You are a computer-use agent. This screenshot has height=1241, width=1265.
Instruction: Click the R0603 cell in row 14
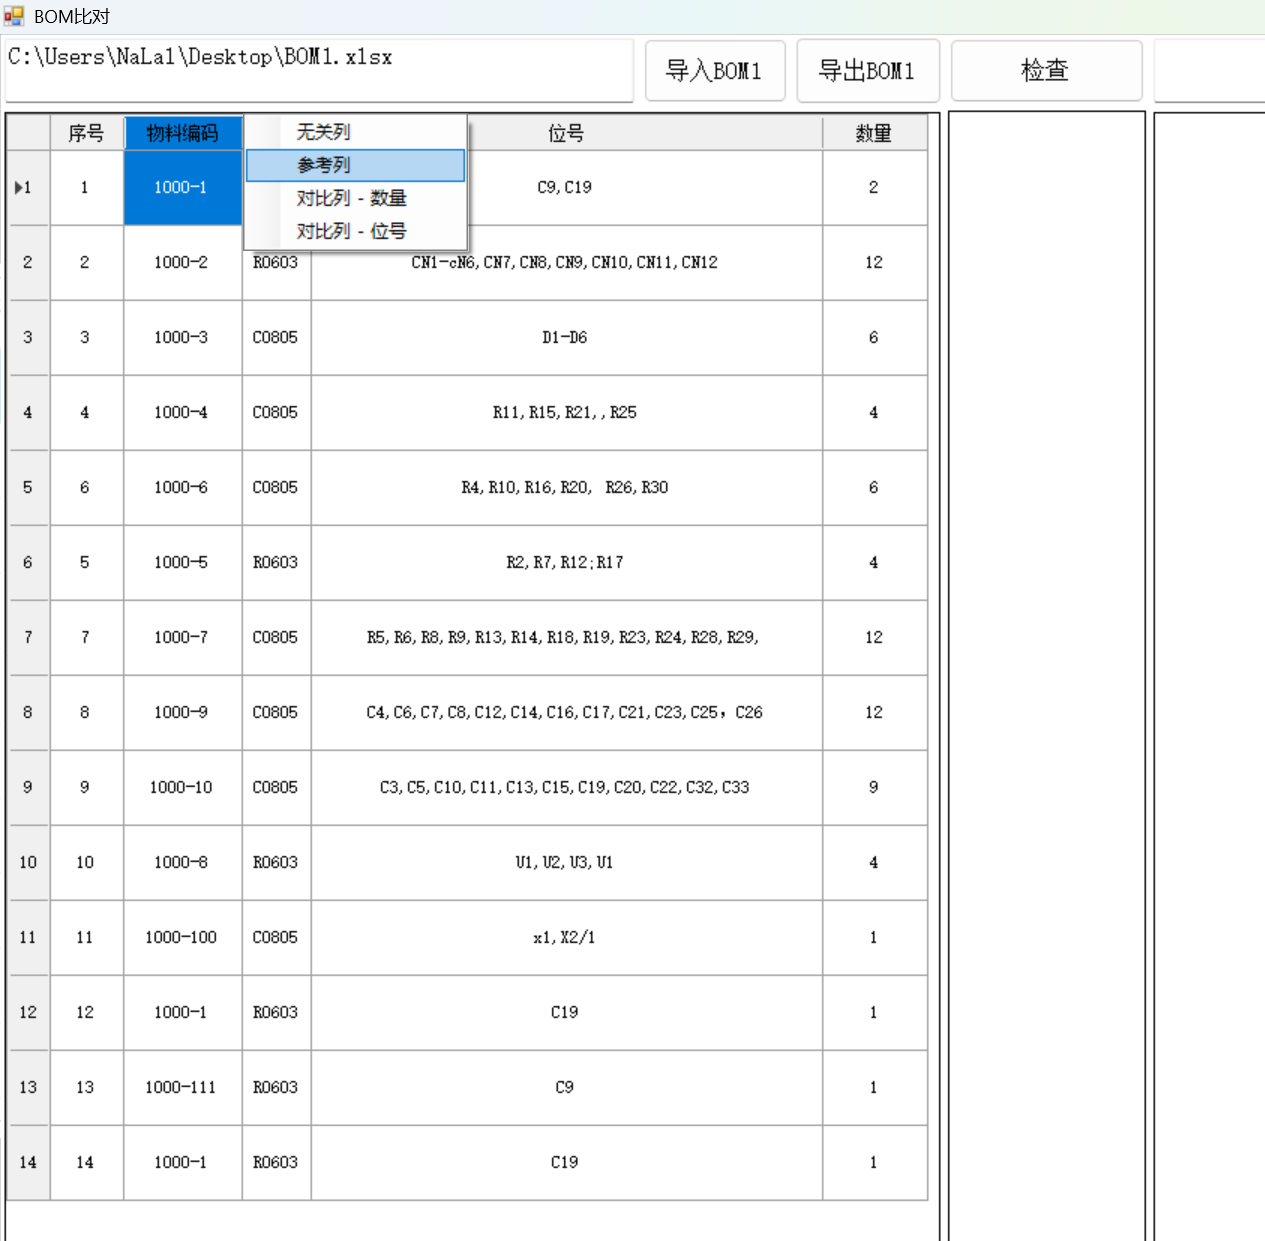click(276, 1163)
